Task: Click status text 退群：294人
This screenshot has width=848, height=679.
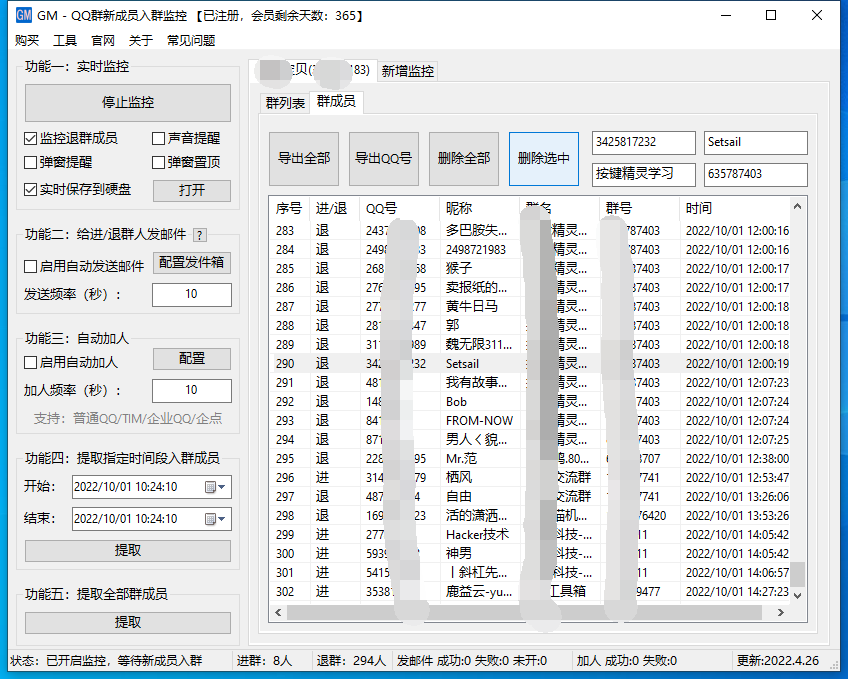Action: tap(351, 661)
